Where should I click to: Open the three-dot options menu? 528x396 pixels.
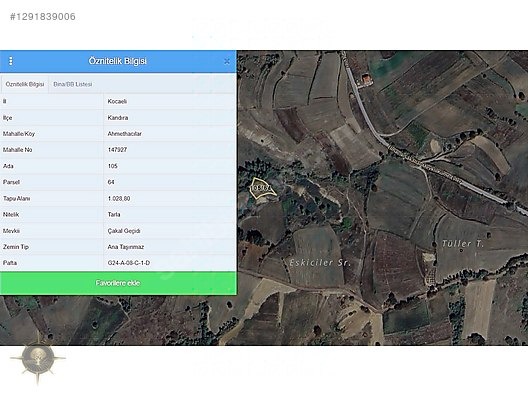coord(11,61)
